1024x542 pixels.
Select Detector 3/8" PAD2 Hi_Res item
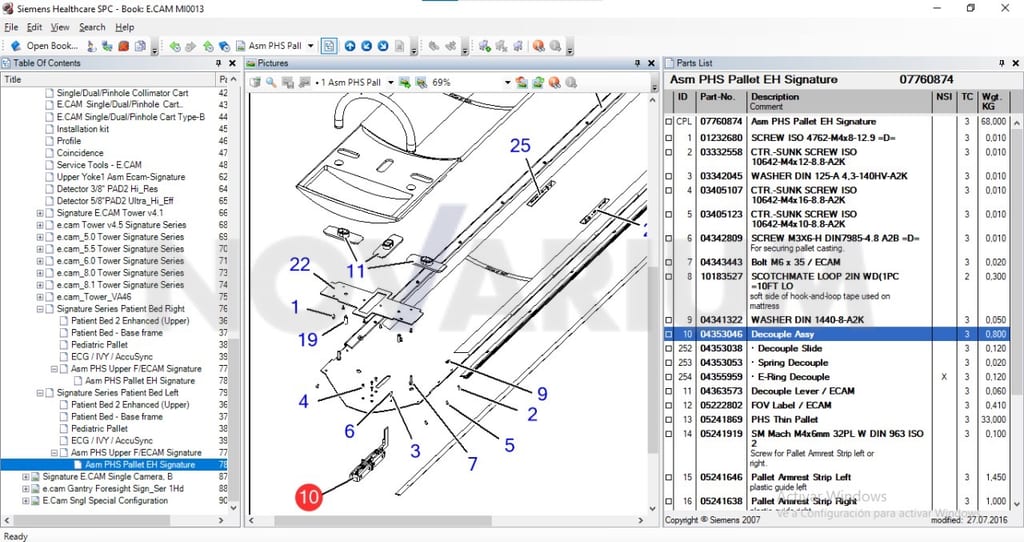[107, 189]
